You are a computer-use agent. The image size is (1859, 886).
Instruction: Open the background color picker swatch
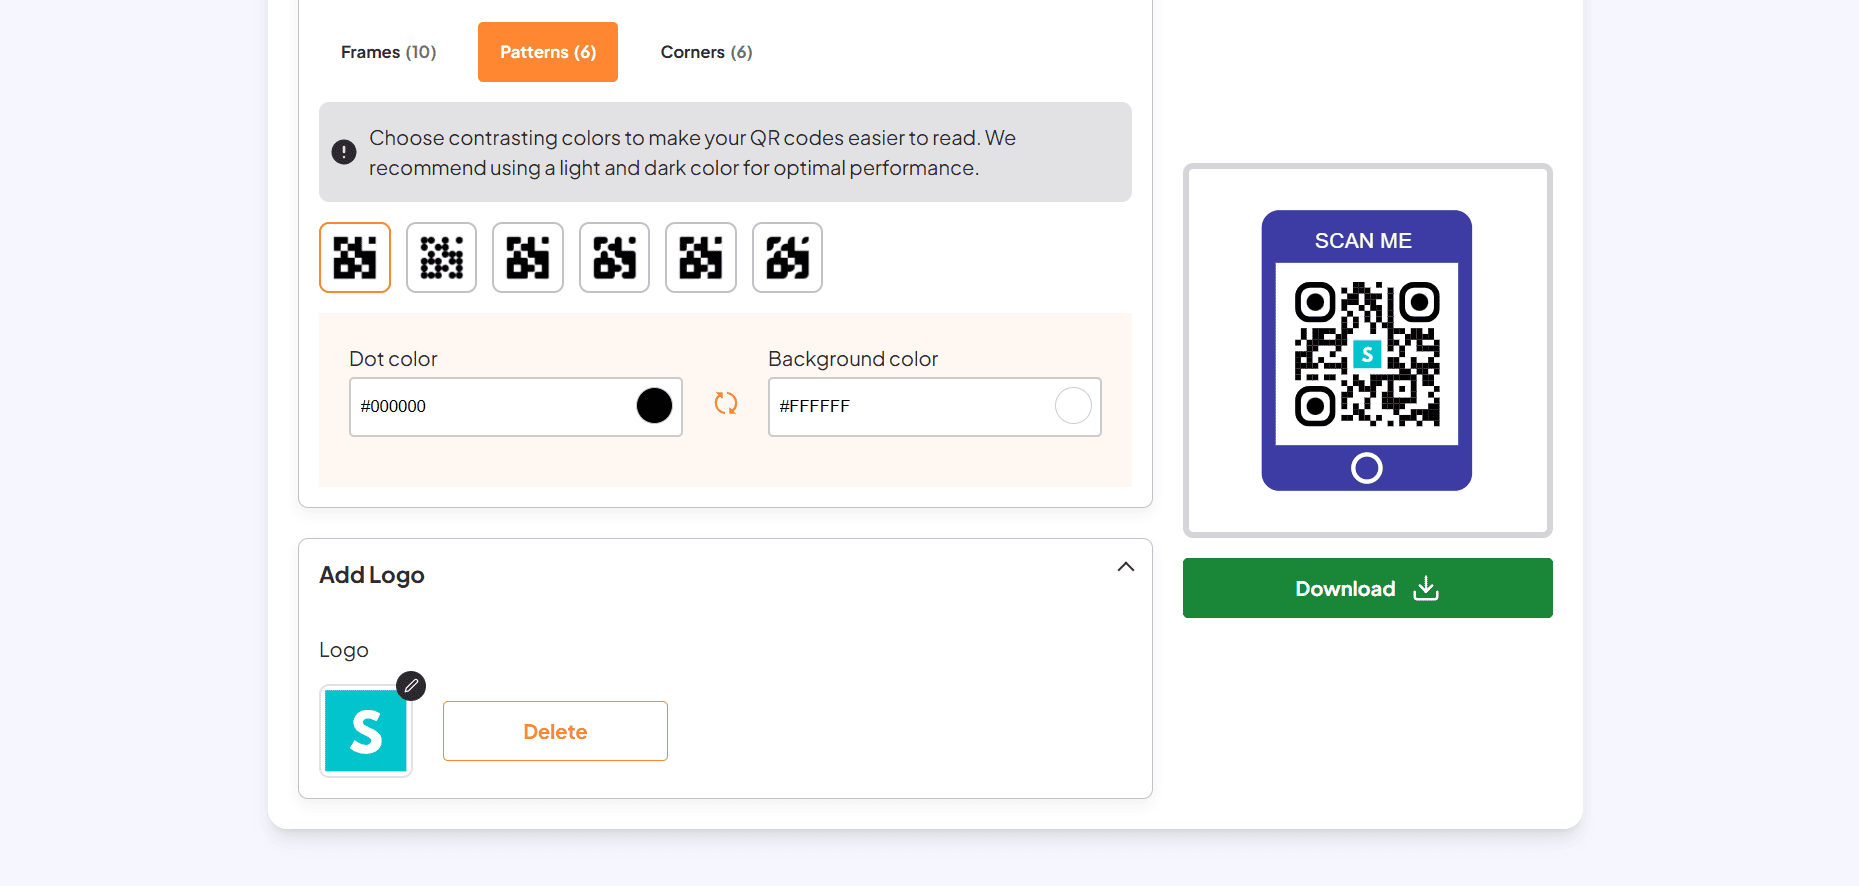click(1073, 405)
